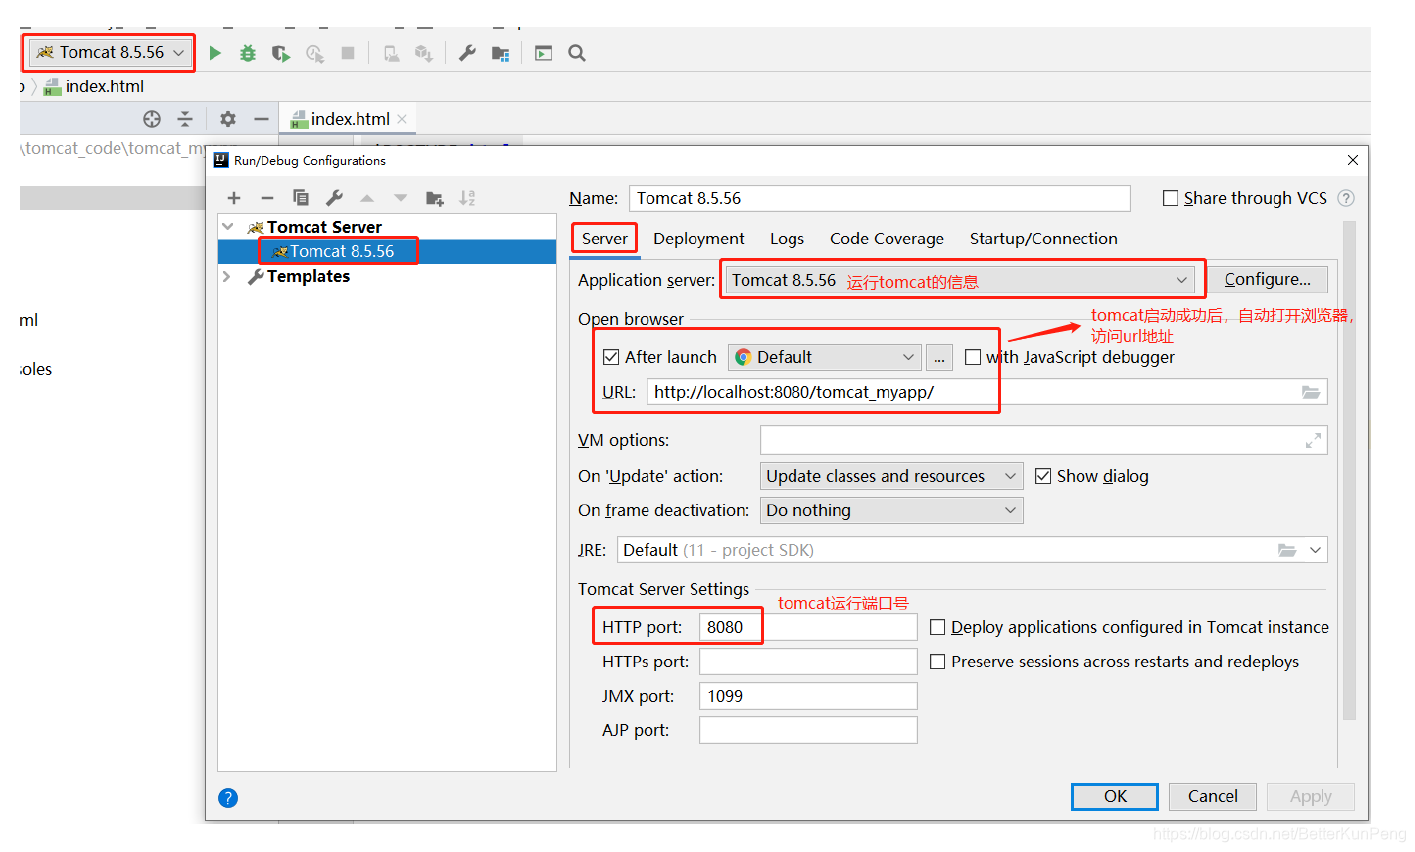Image resolution: width=1415 pixels, height=852 pixels.
Task: Add new configuration with plus icon
Action: [x=234, y=198]
